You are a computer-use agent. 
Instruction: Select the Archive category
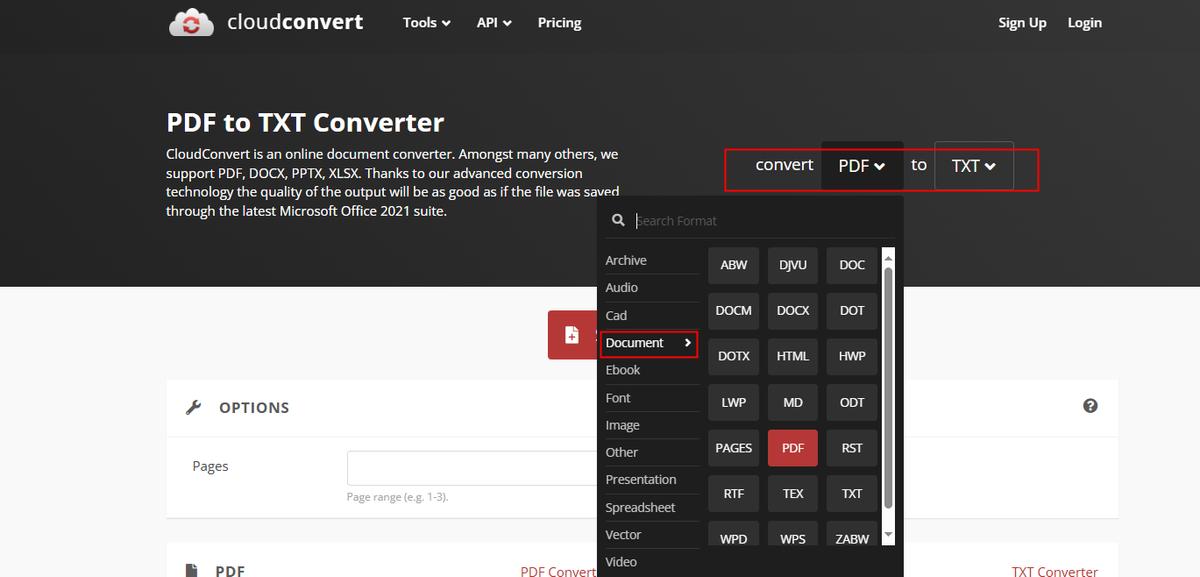626,260
